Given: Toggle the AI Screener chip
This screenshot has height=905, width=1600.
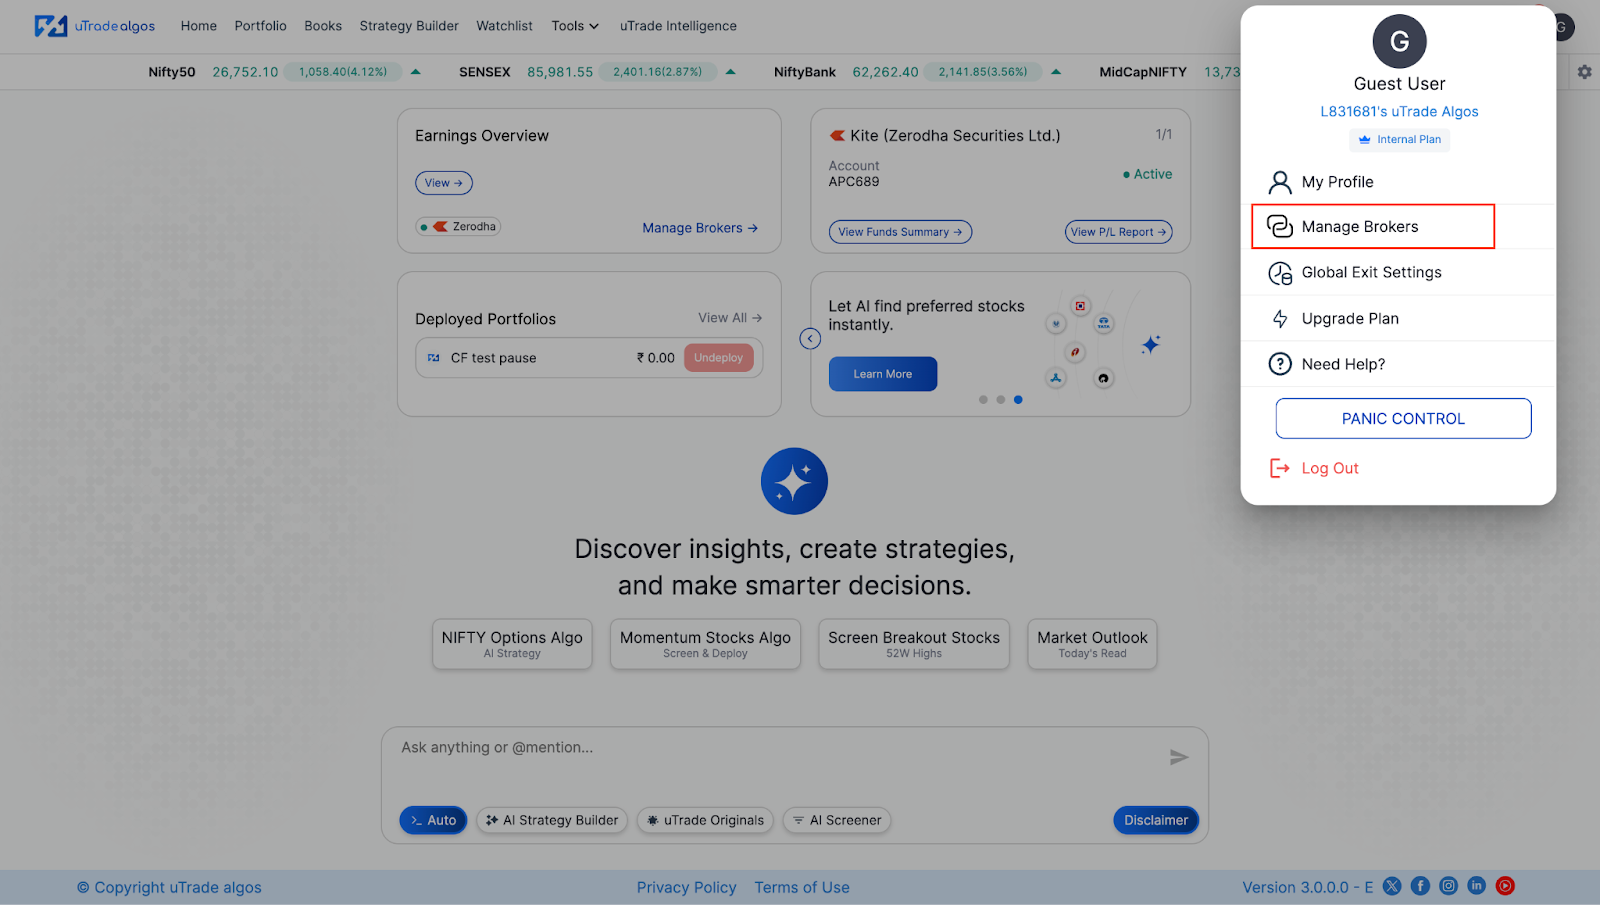Looking at the screenshot, I should [x=837, y=820].
